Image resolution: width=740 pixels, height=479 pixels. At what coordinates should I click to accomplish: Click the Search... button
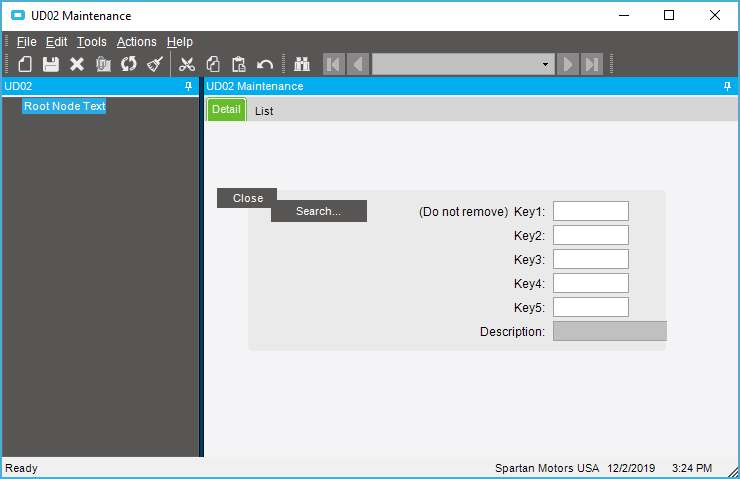[319, 211]
